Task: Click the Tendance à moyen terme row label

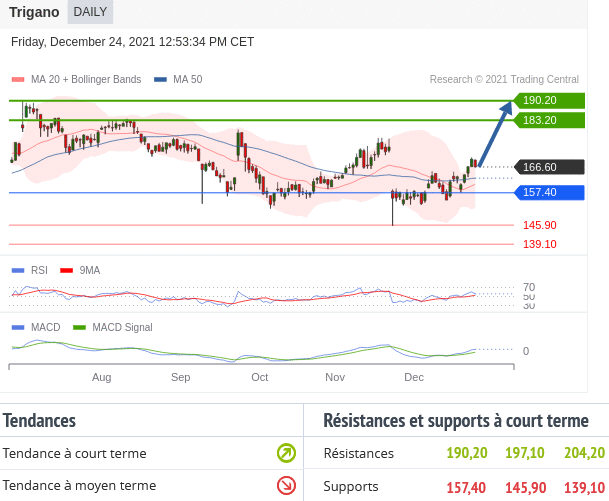Action: pos(79,485)
